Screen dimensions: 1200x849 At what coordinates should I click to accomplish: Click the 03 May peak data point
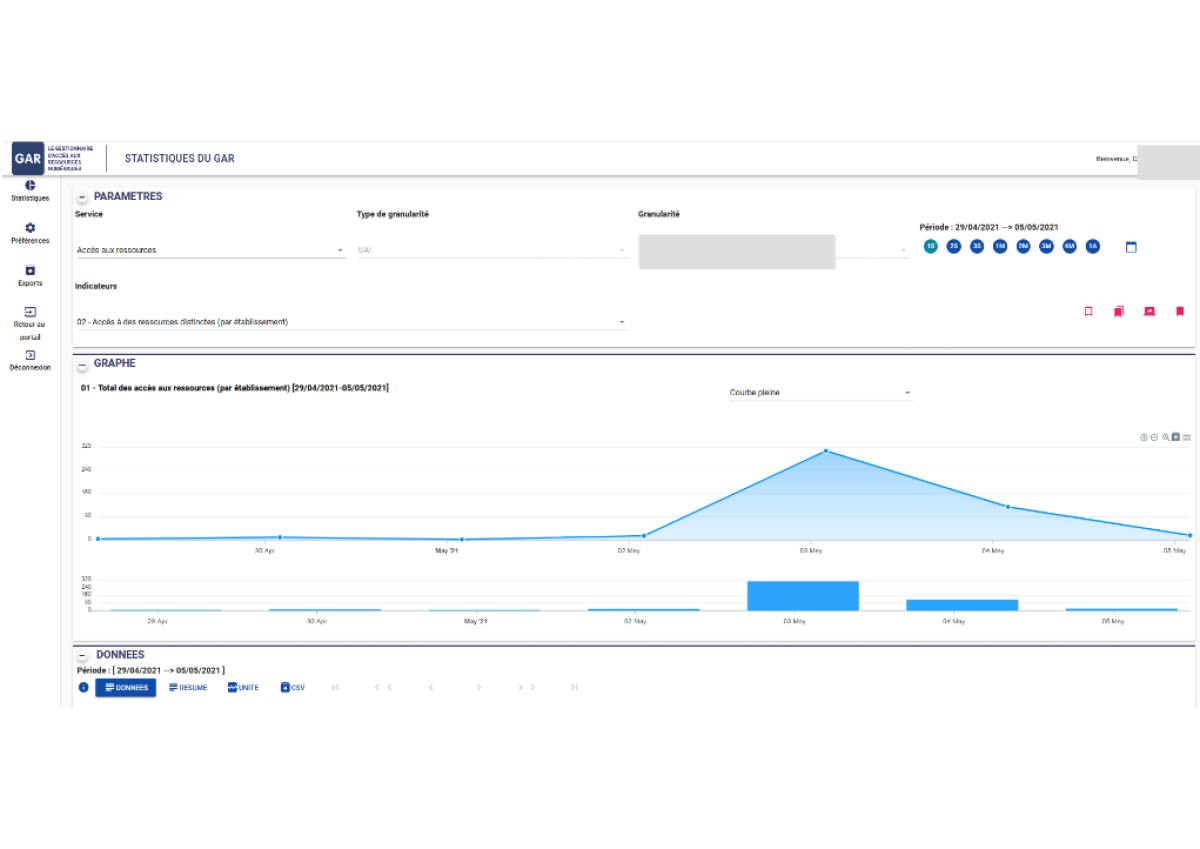point(826,451)
